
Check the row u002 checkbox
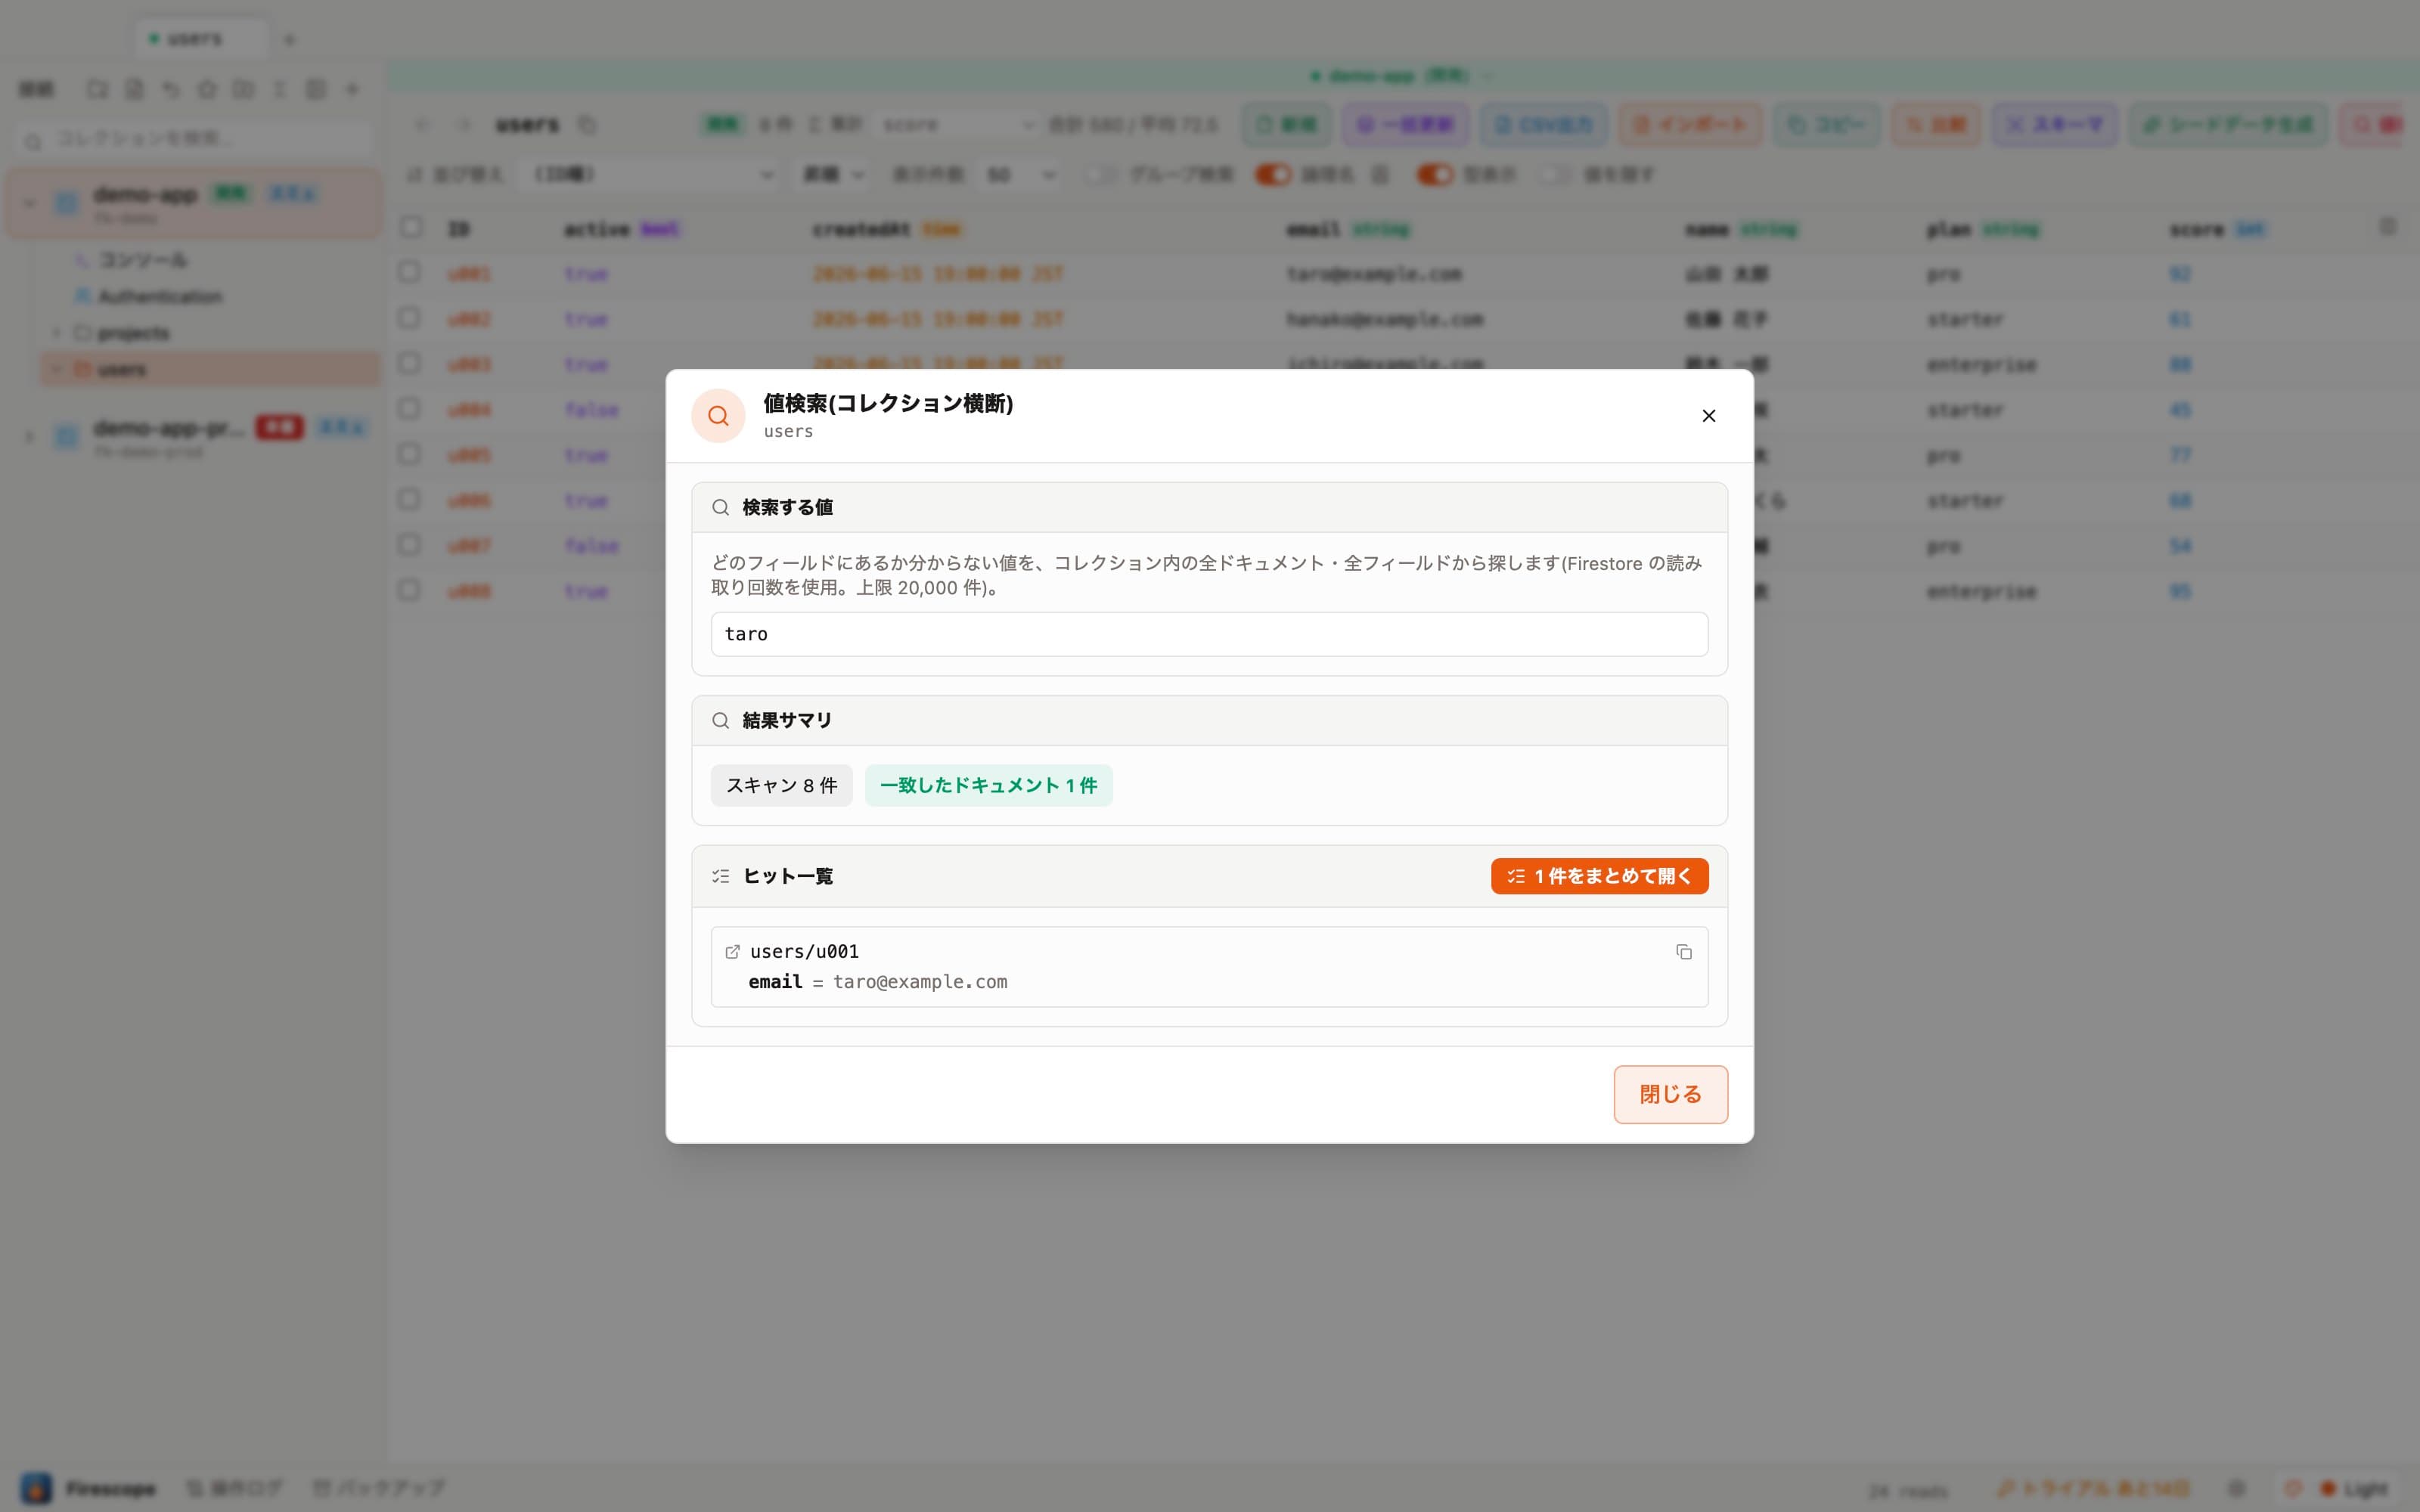[408, 318]
